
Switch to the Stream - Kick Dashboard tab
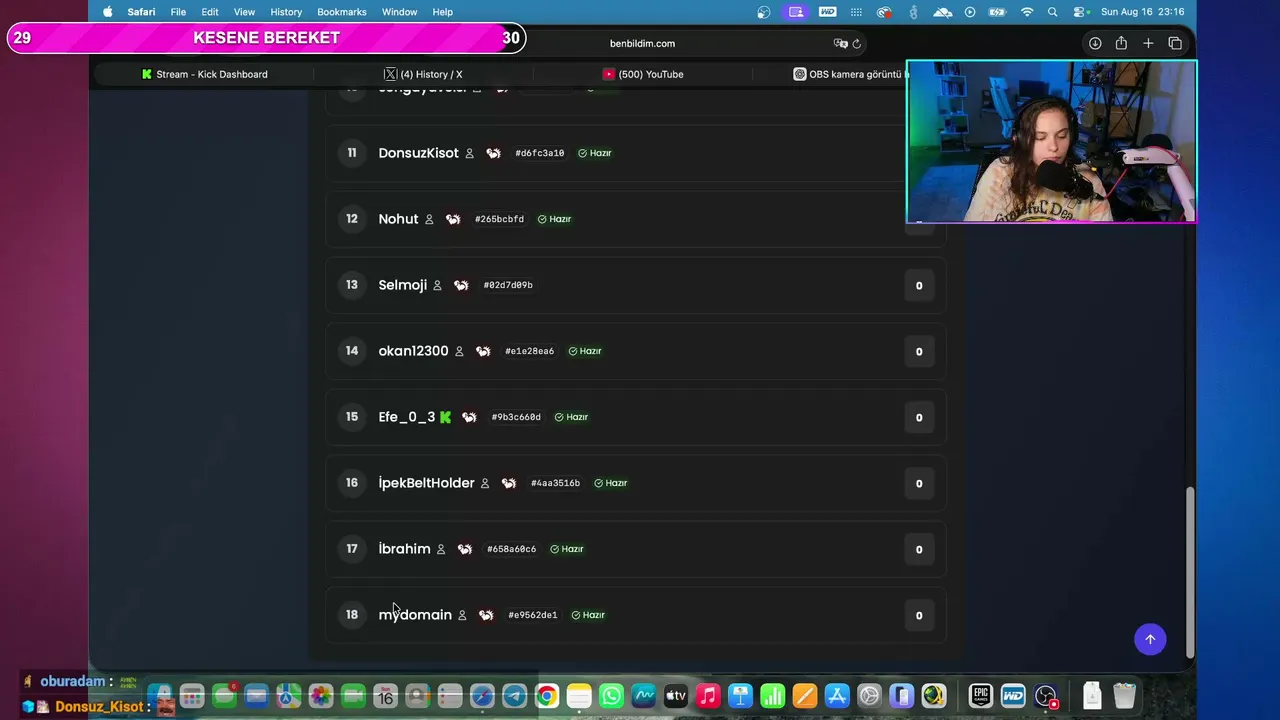click(205, 74)
